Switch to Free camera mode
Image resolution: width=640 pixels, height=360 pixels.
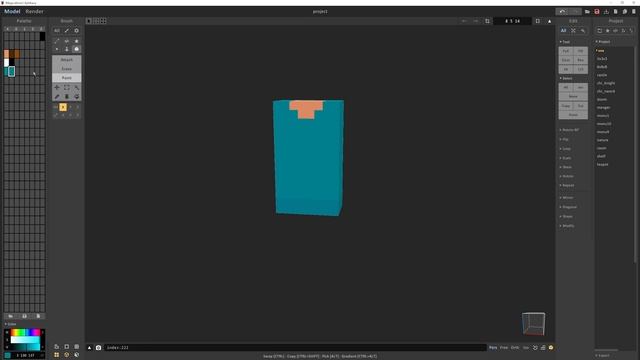tap(504, 348)
